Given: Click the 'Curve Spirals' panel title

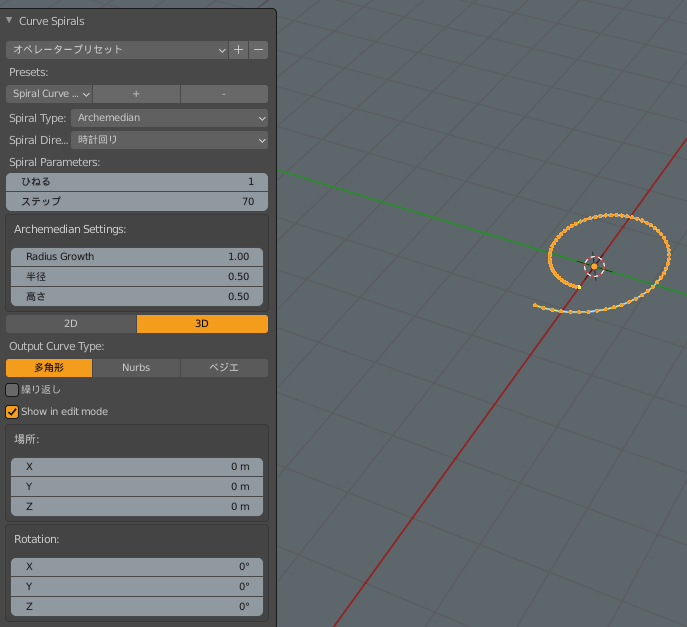Looking at the screenshot, I should click(52, 21).
